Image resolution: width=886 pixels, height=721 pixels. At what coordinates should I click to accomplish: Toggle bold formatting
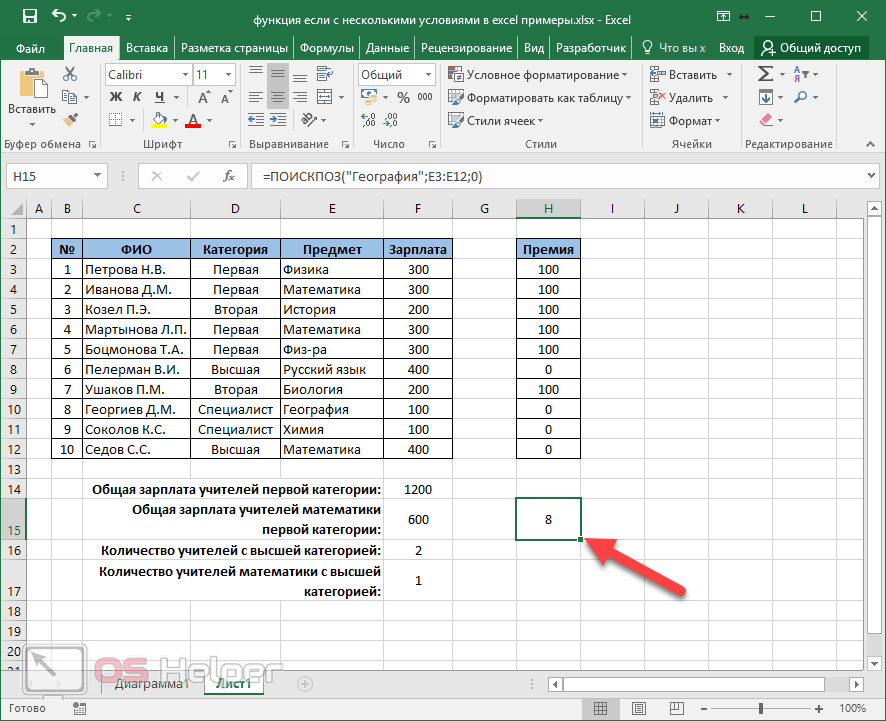tap(116, 97)
